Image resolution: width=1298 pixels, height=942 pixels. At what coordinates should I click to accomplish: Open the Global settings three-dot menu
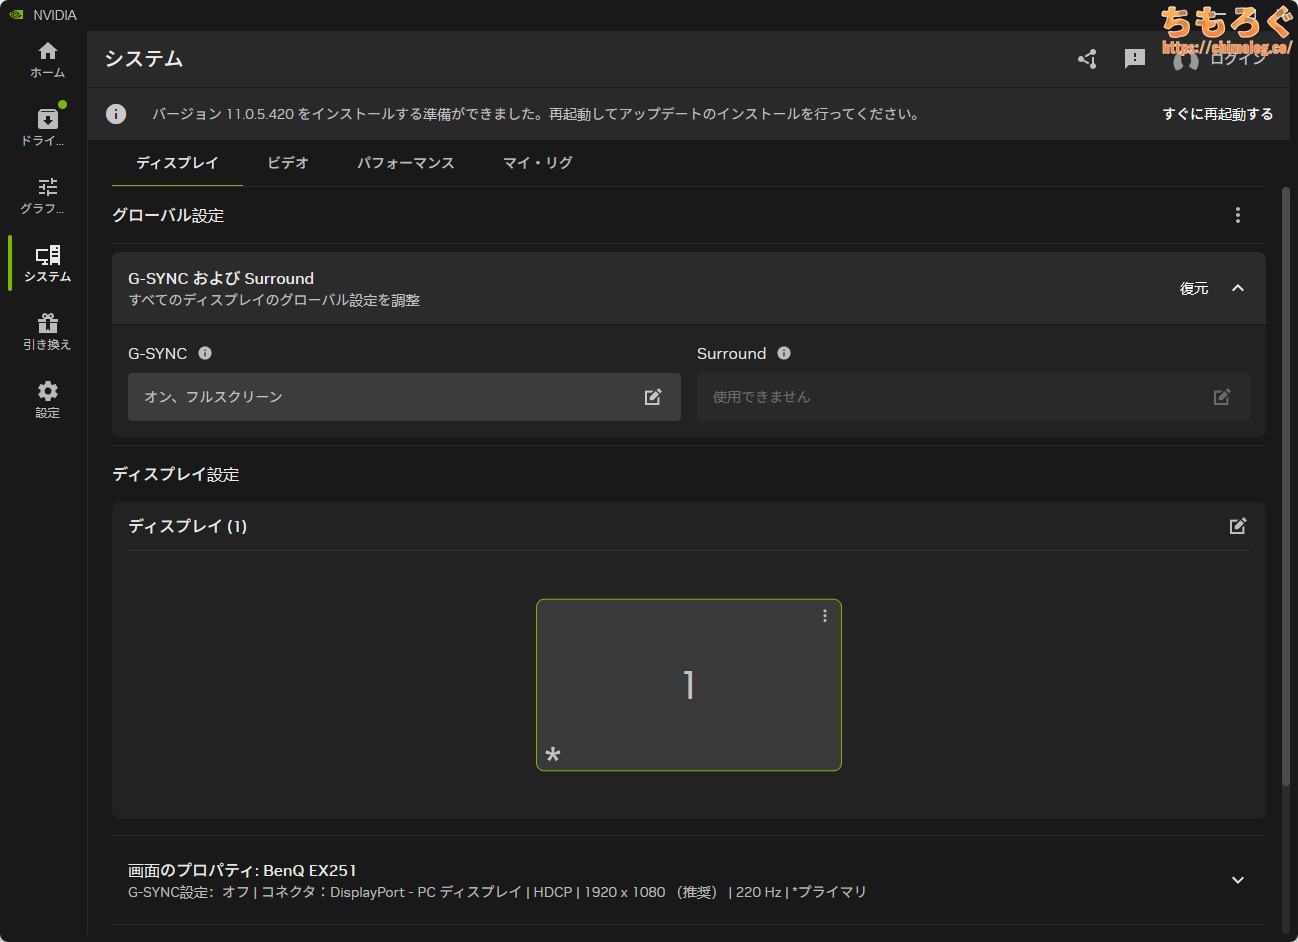click(1237, 215)
